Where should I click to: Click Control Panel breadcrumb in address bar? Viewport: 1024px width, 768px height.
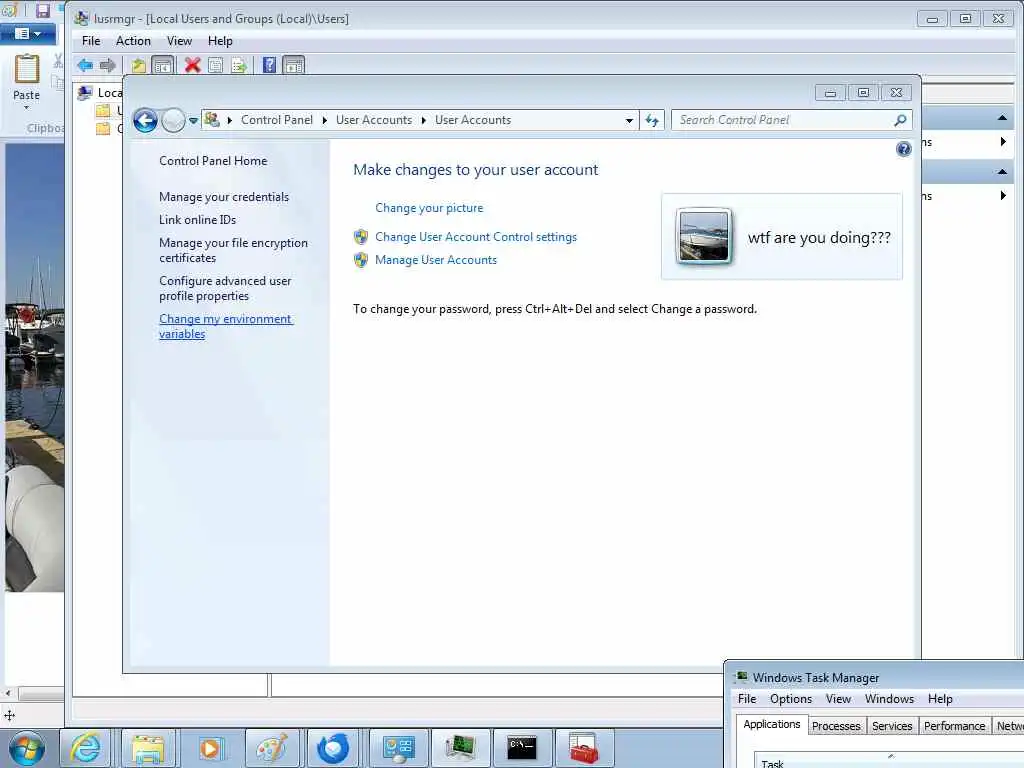pyautogui.click(x=277, y=120)
